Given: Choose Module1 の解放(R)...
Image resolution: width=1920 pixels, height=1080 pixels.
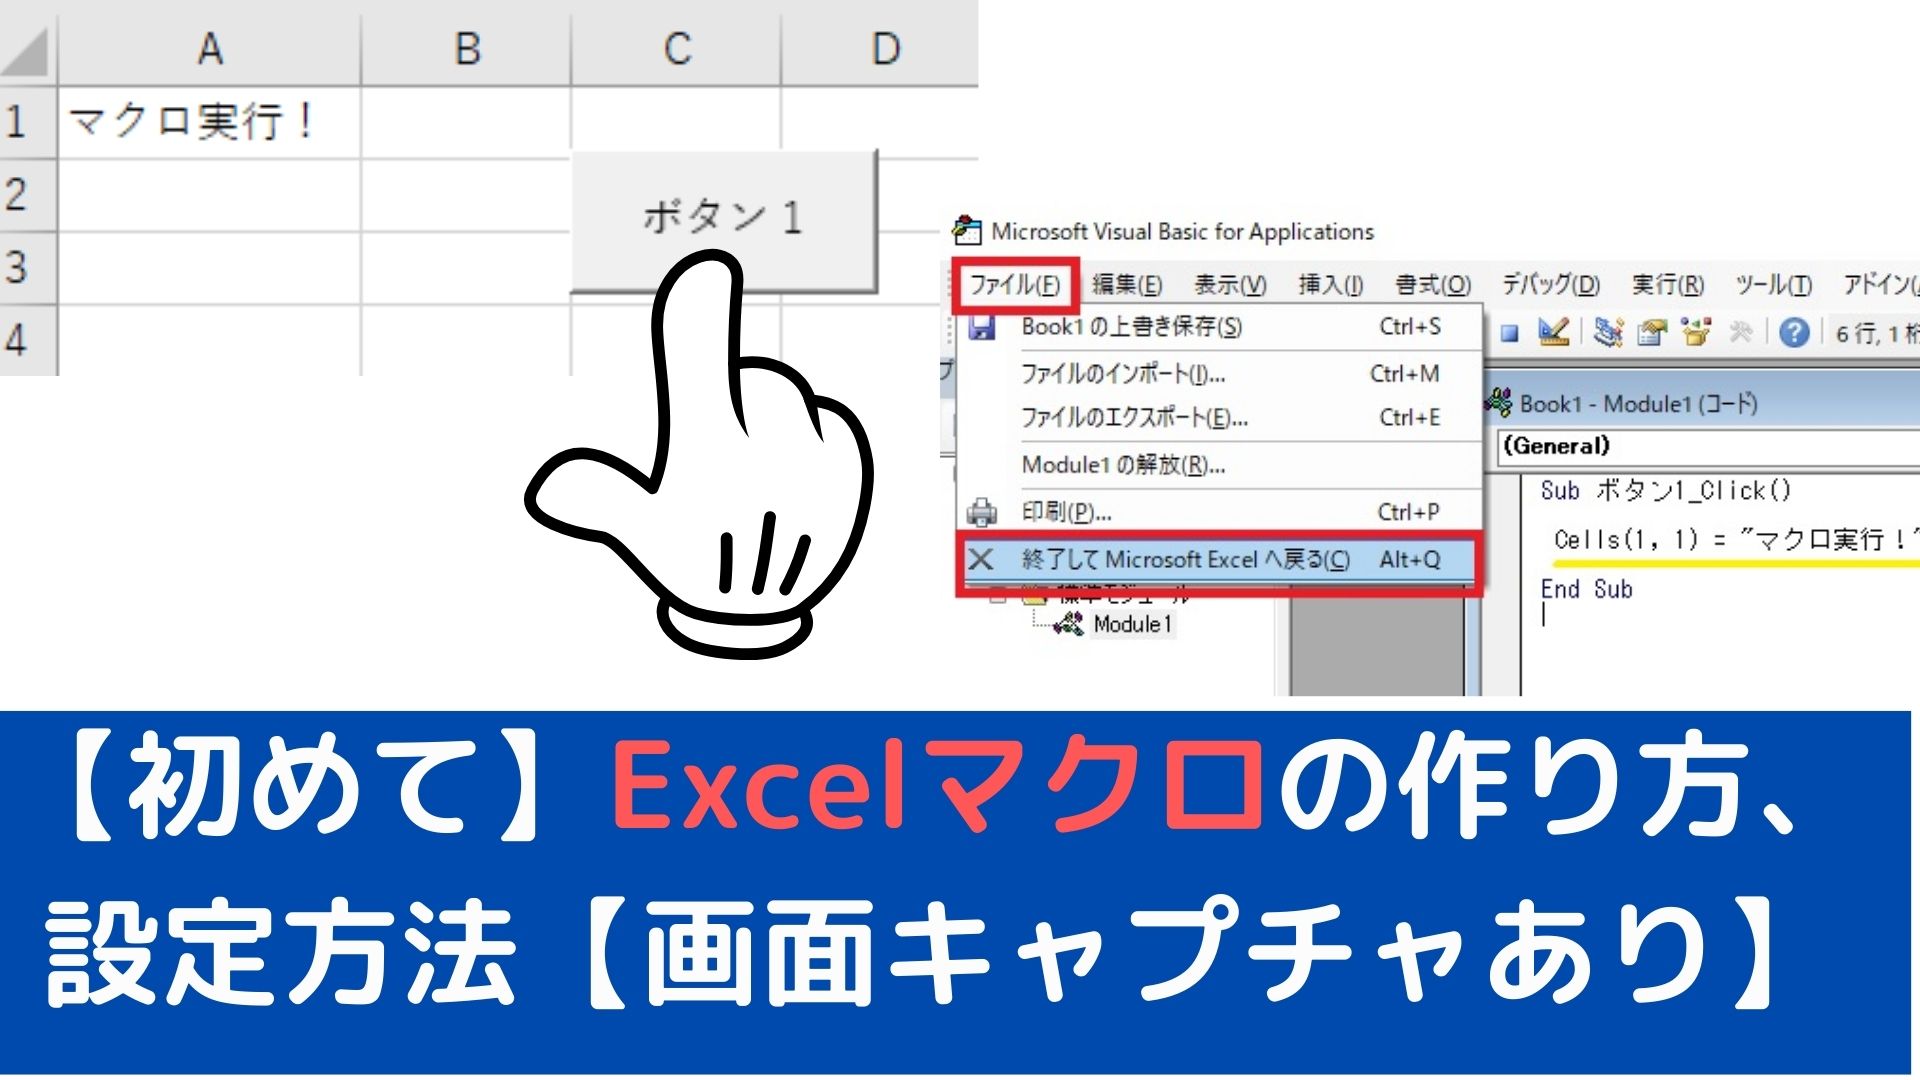Looking at the screenshot, I should (x=1219, y=465).
